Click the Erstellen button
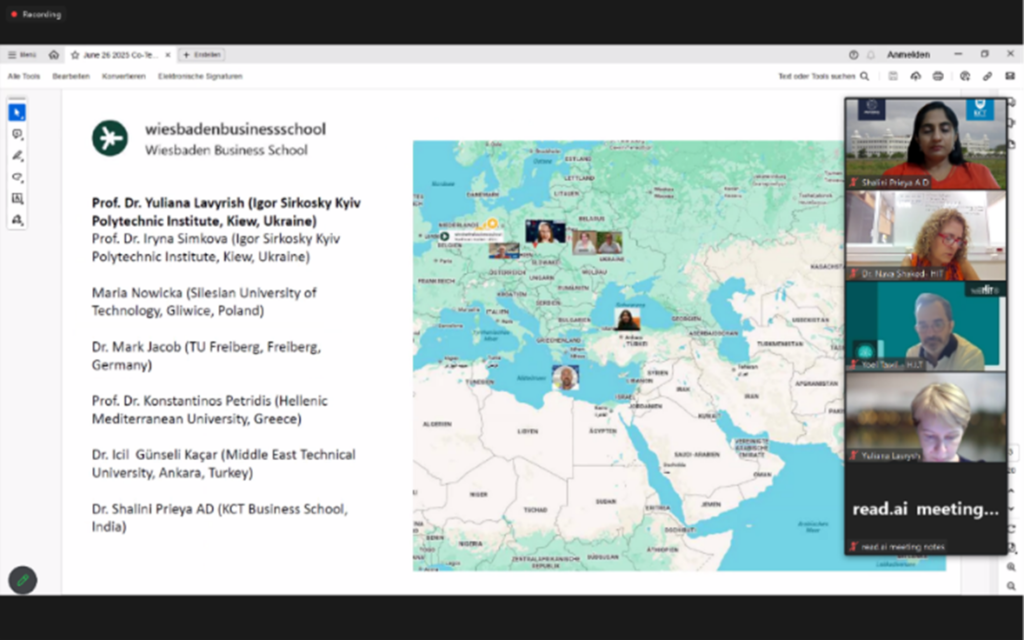This screenshot has height=640, width=1024. click(x=202, y=55)
